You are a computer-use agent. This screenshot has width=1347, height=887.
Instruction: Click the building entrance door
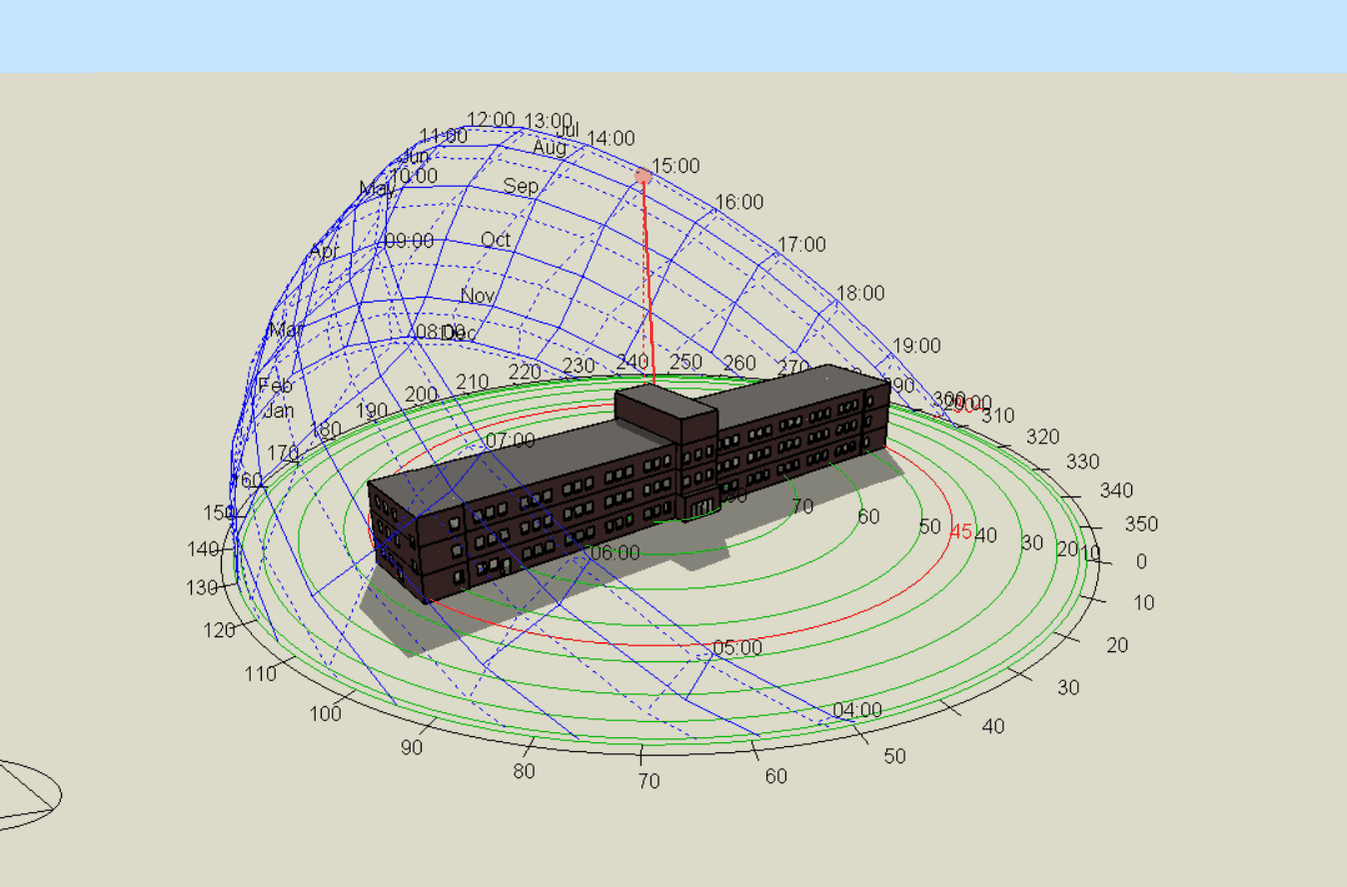(700, 507)
